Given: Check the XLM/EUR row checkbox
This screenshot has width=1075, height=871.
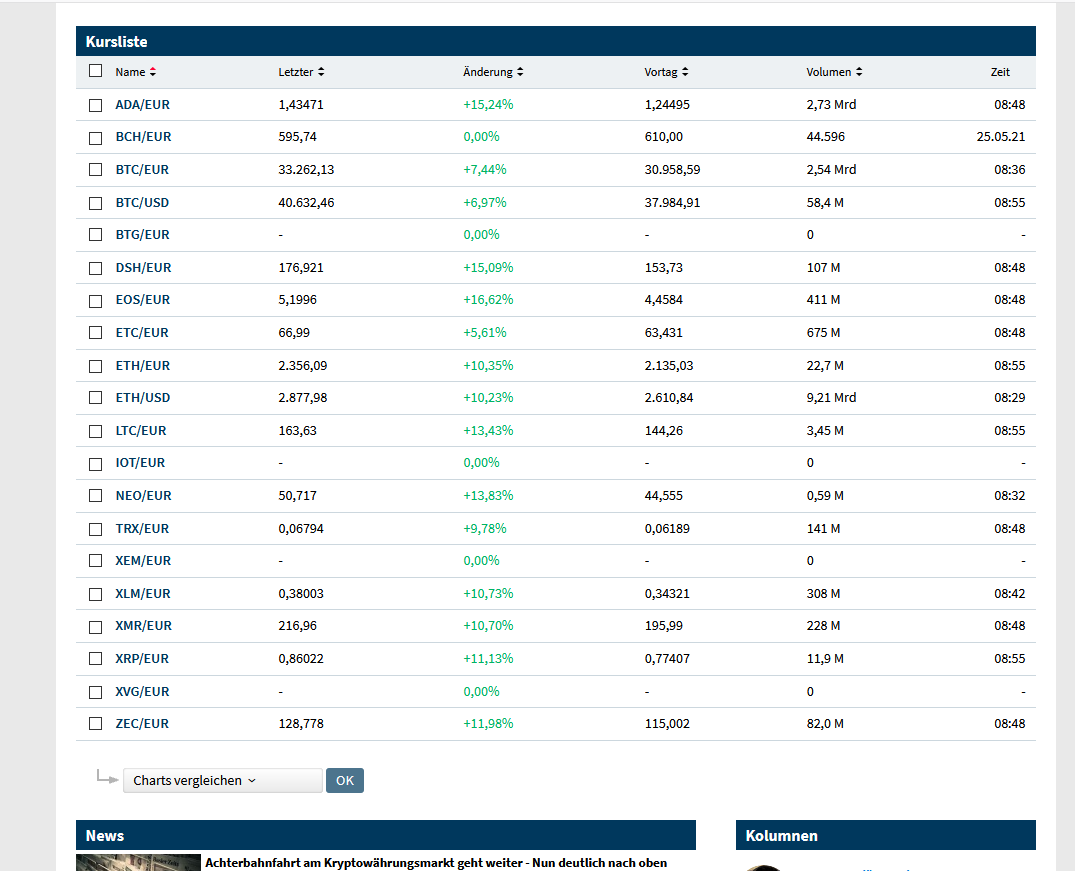Looking at the screenshot, I should [x=95, y=595].
